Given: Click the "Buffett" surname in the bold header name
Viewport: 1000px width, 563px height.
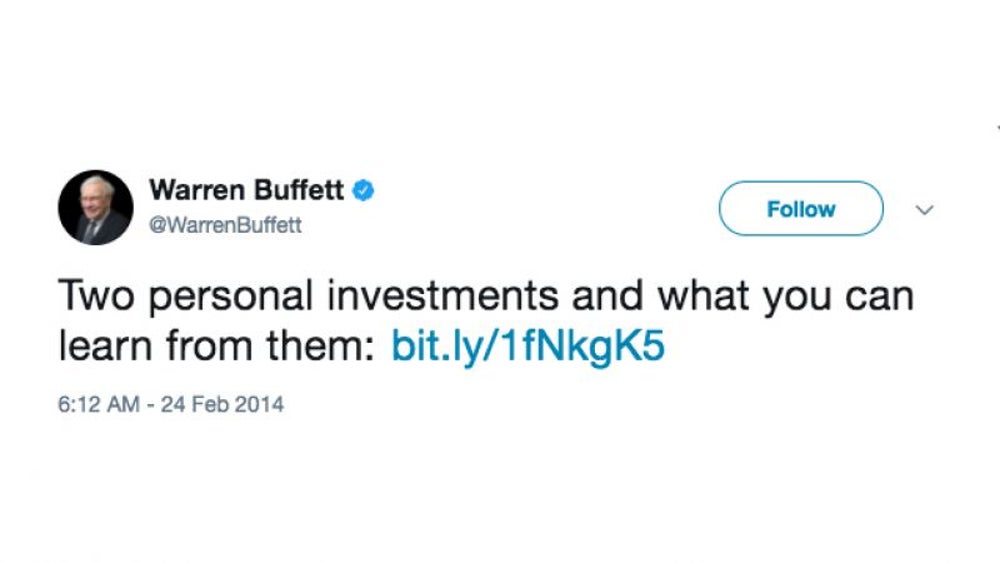Looking at the screenshot, I should click(299, 190).
